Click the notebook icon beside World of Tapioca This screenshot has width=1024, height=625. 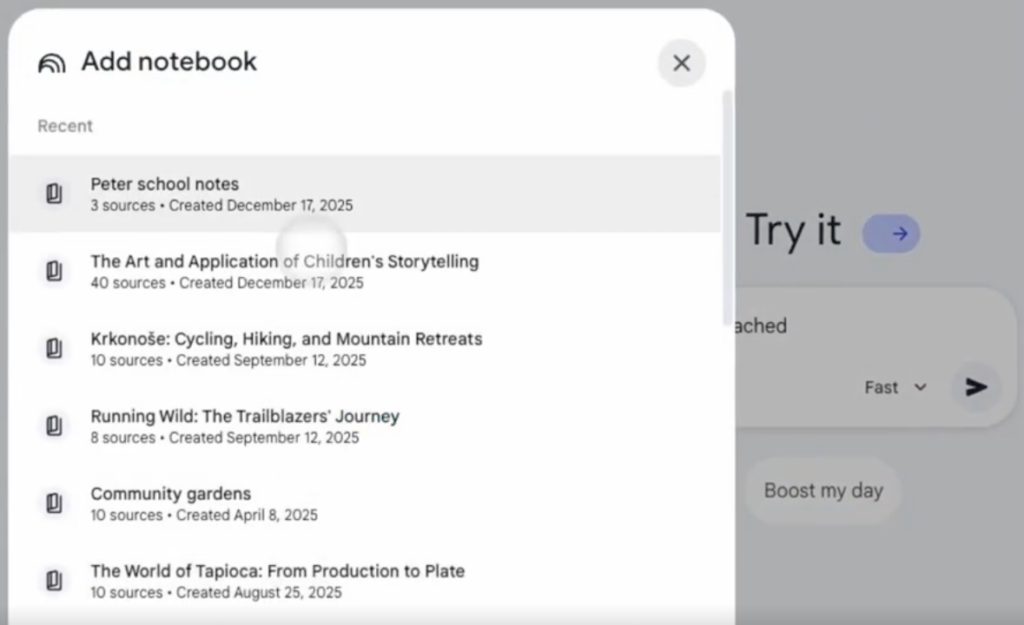[54, 581]
